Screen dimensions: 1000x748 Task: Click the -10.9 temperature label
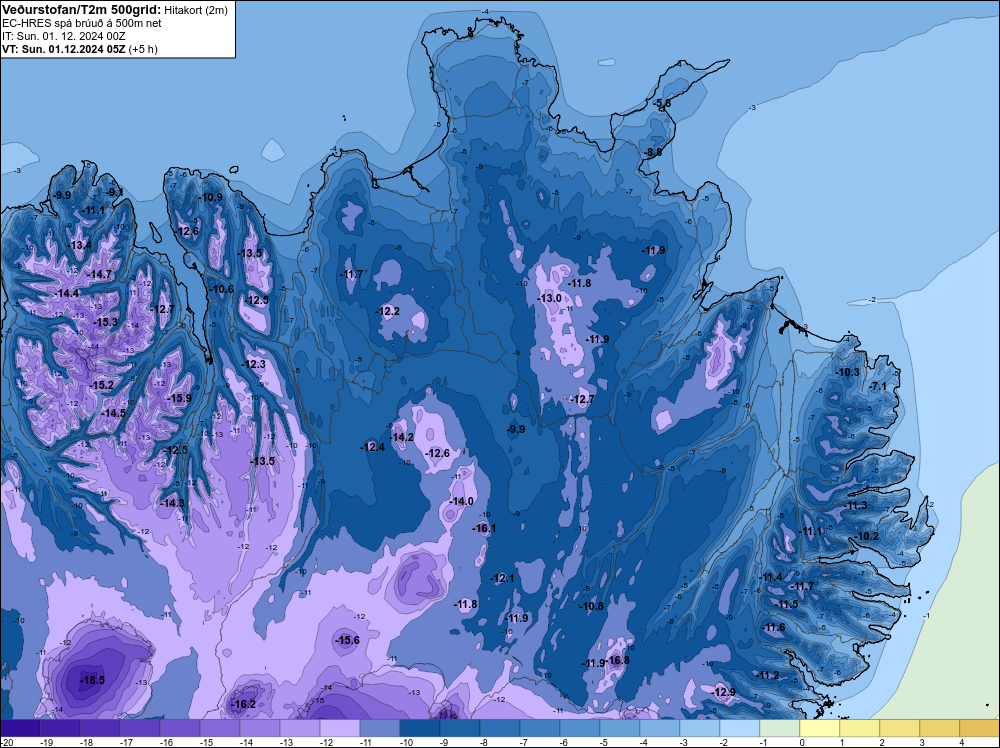(211, 197)
